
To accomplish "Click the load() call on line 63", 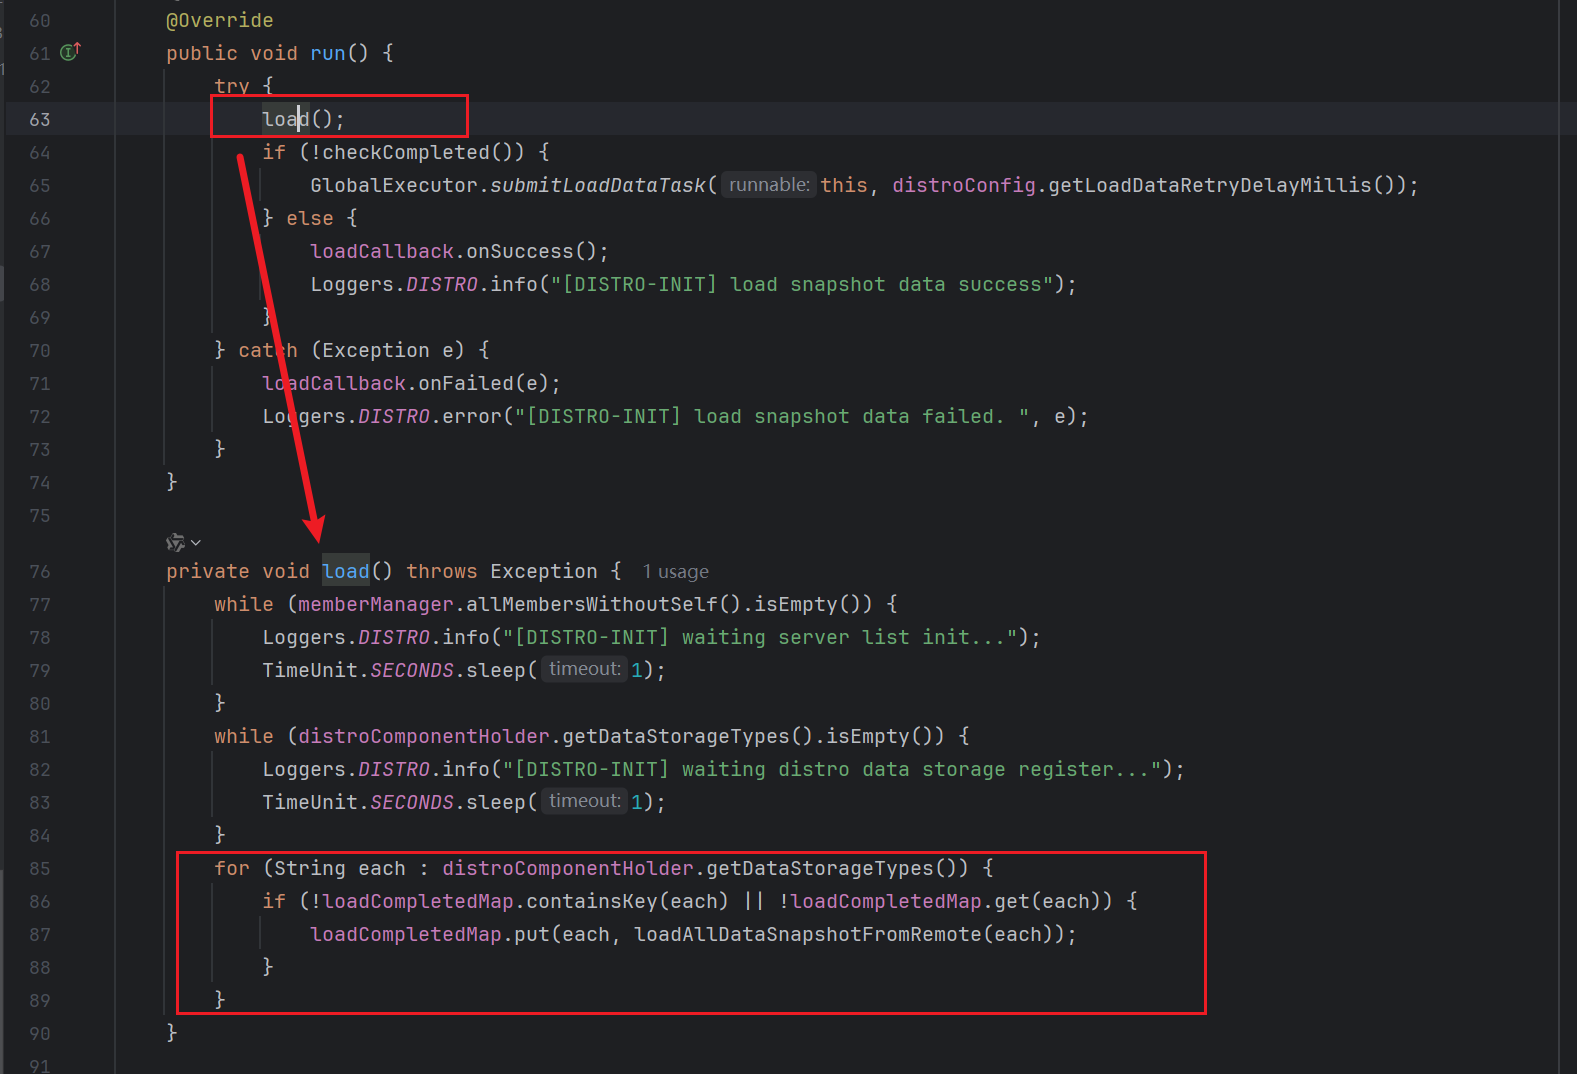I will [286, 119].
